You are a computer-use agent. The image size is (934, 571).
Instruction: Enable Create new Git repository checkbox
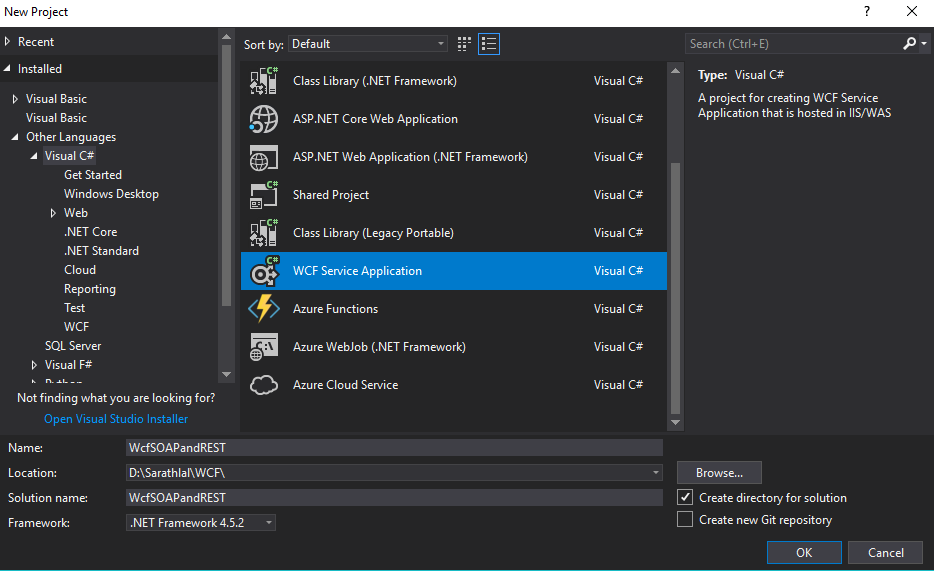tap(685, 519)
